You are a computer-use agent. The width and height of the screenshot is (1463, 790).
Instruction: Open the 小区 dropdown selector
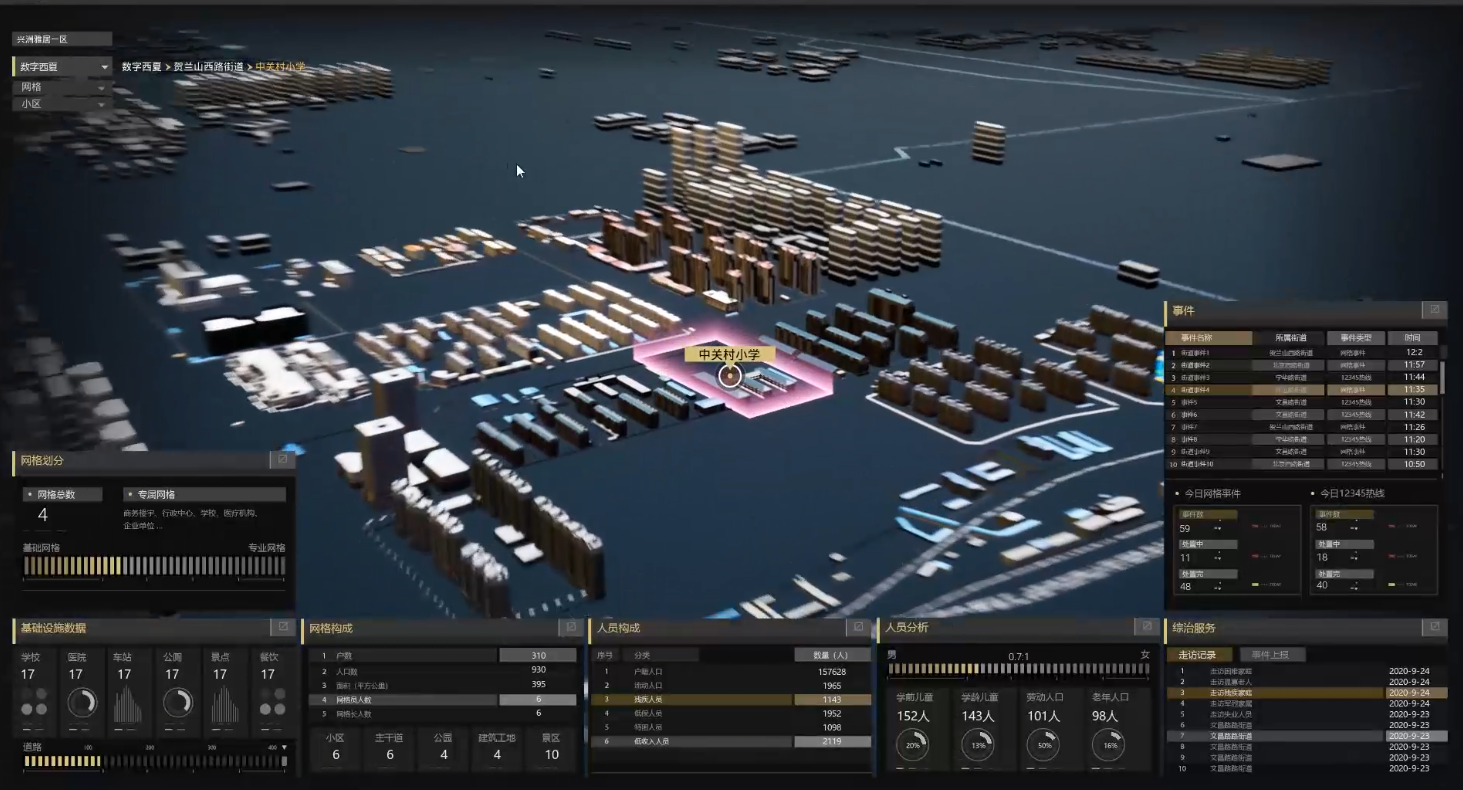62,104
